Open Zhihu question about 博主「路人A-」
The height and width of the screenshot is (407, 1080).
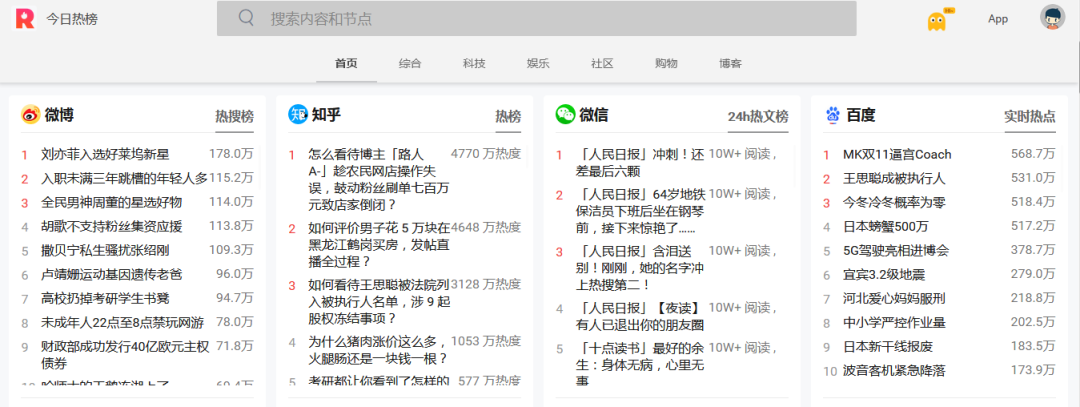pos(379,179)
